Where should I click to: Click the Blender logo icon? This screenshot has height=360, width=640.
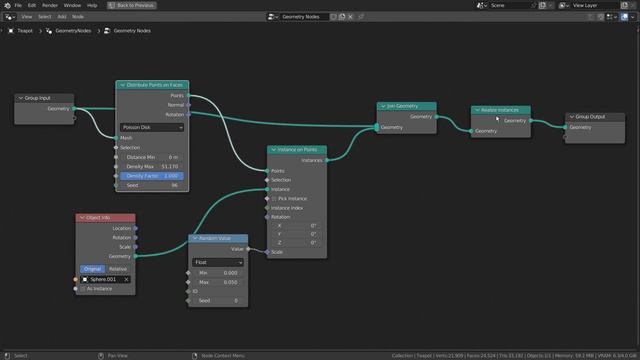point(7,5)
